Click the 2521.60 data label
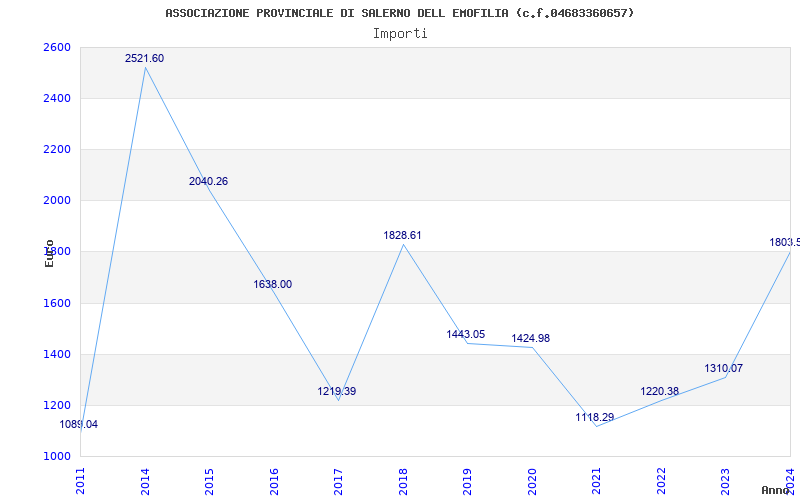 tap(144, 59)
